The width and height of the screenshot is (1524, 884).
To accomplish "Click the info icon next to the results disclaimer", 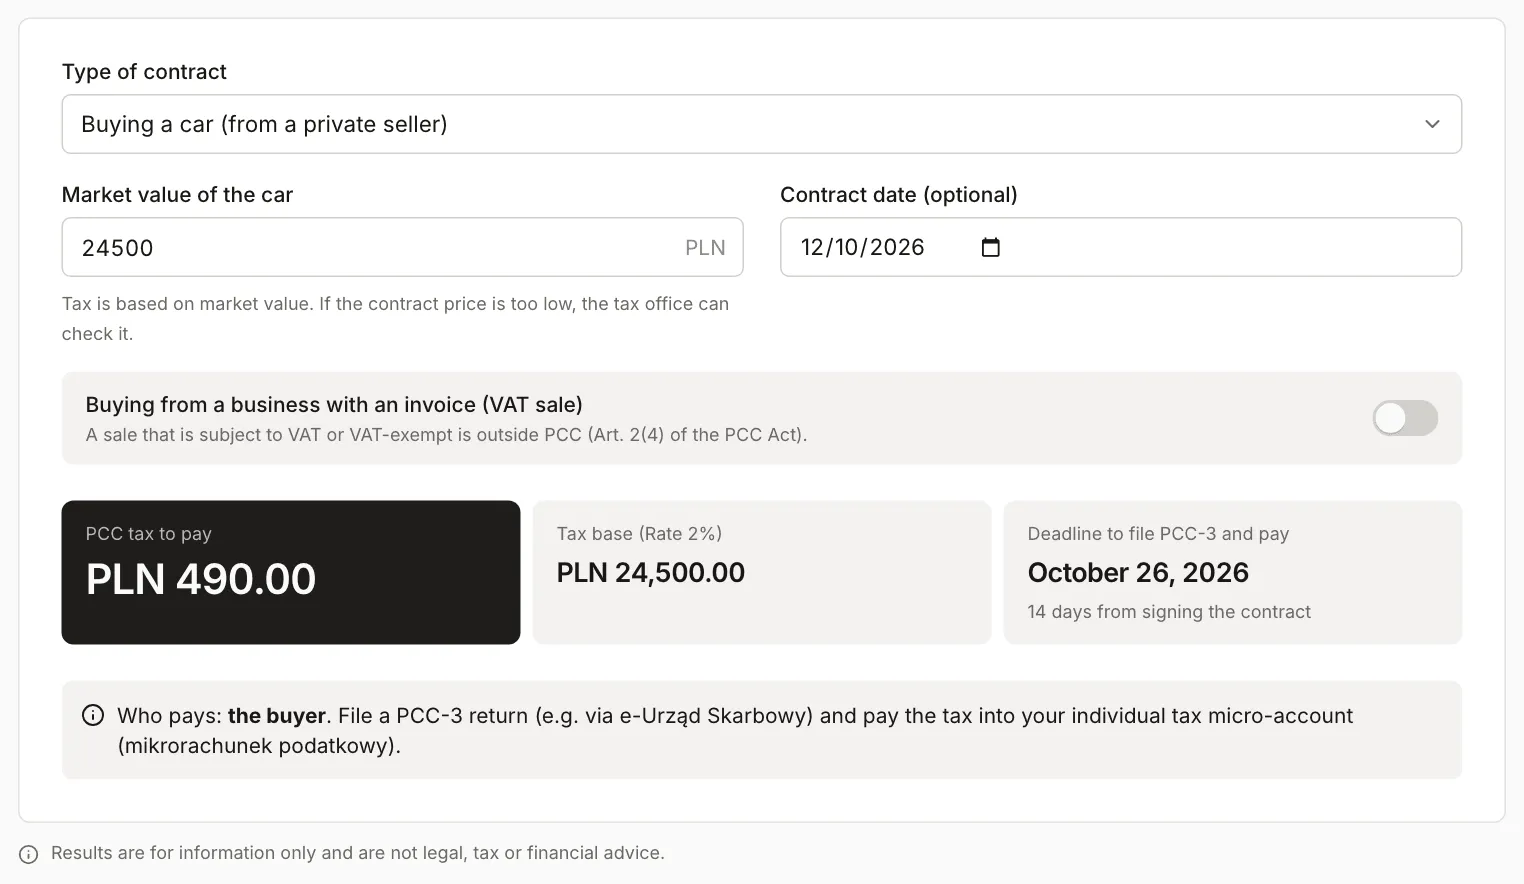I will pyautogui.click(x=29, y=854).
